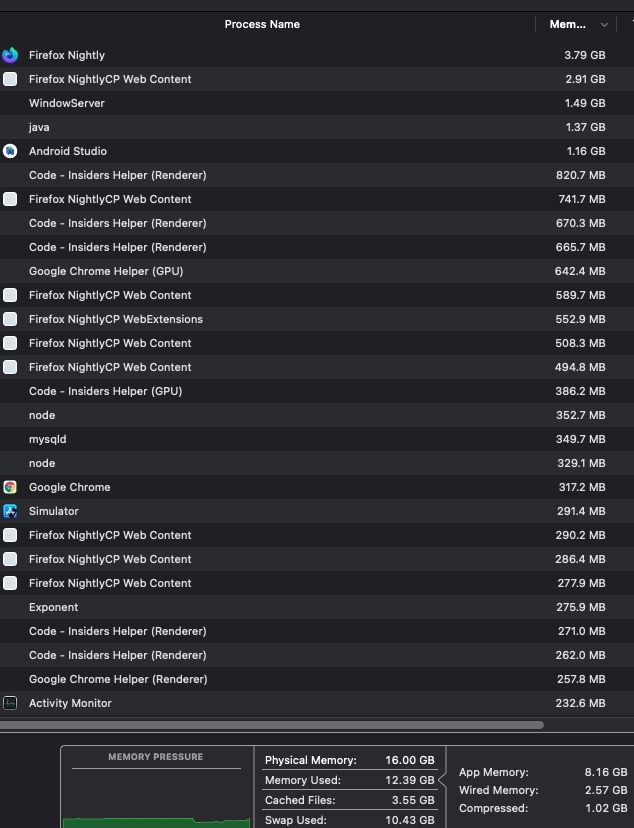Click the Firefox Nightly app icon

[10, 55]
